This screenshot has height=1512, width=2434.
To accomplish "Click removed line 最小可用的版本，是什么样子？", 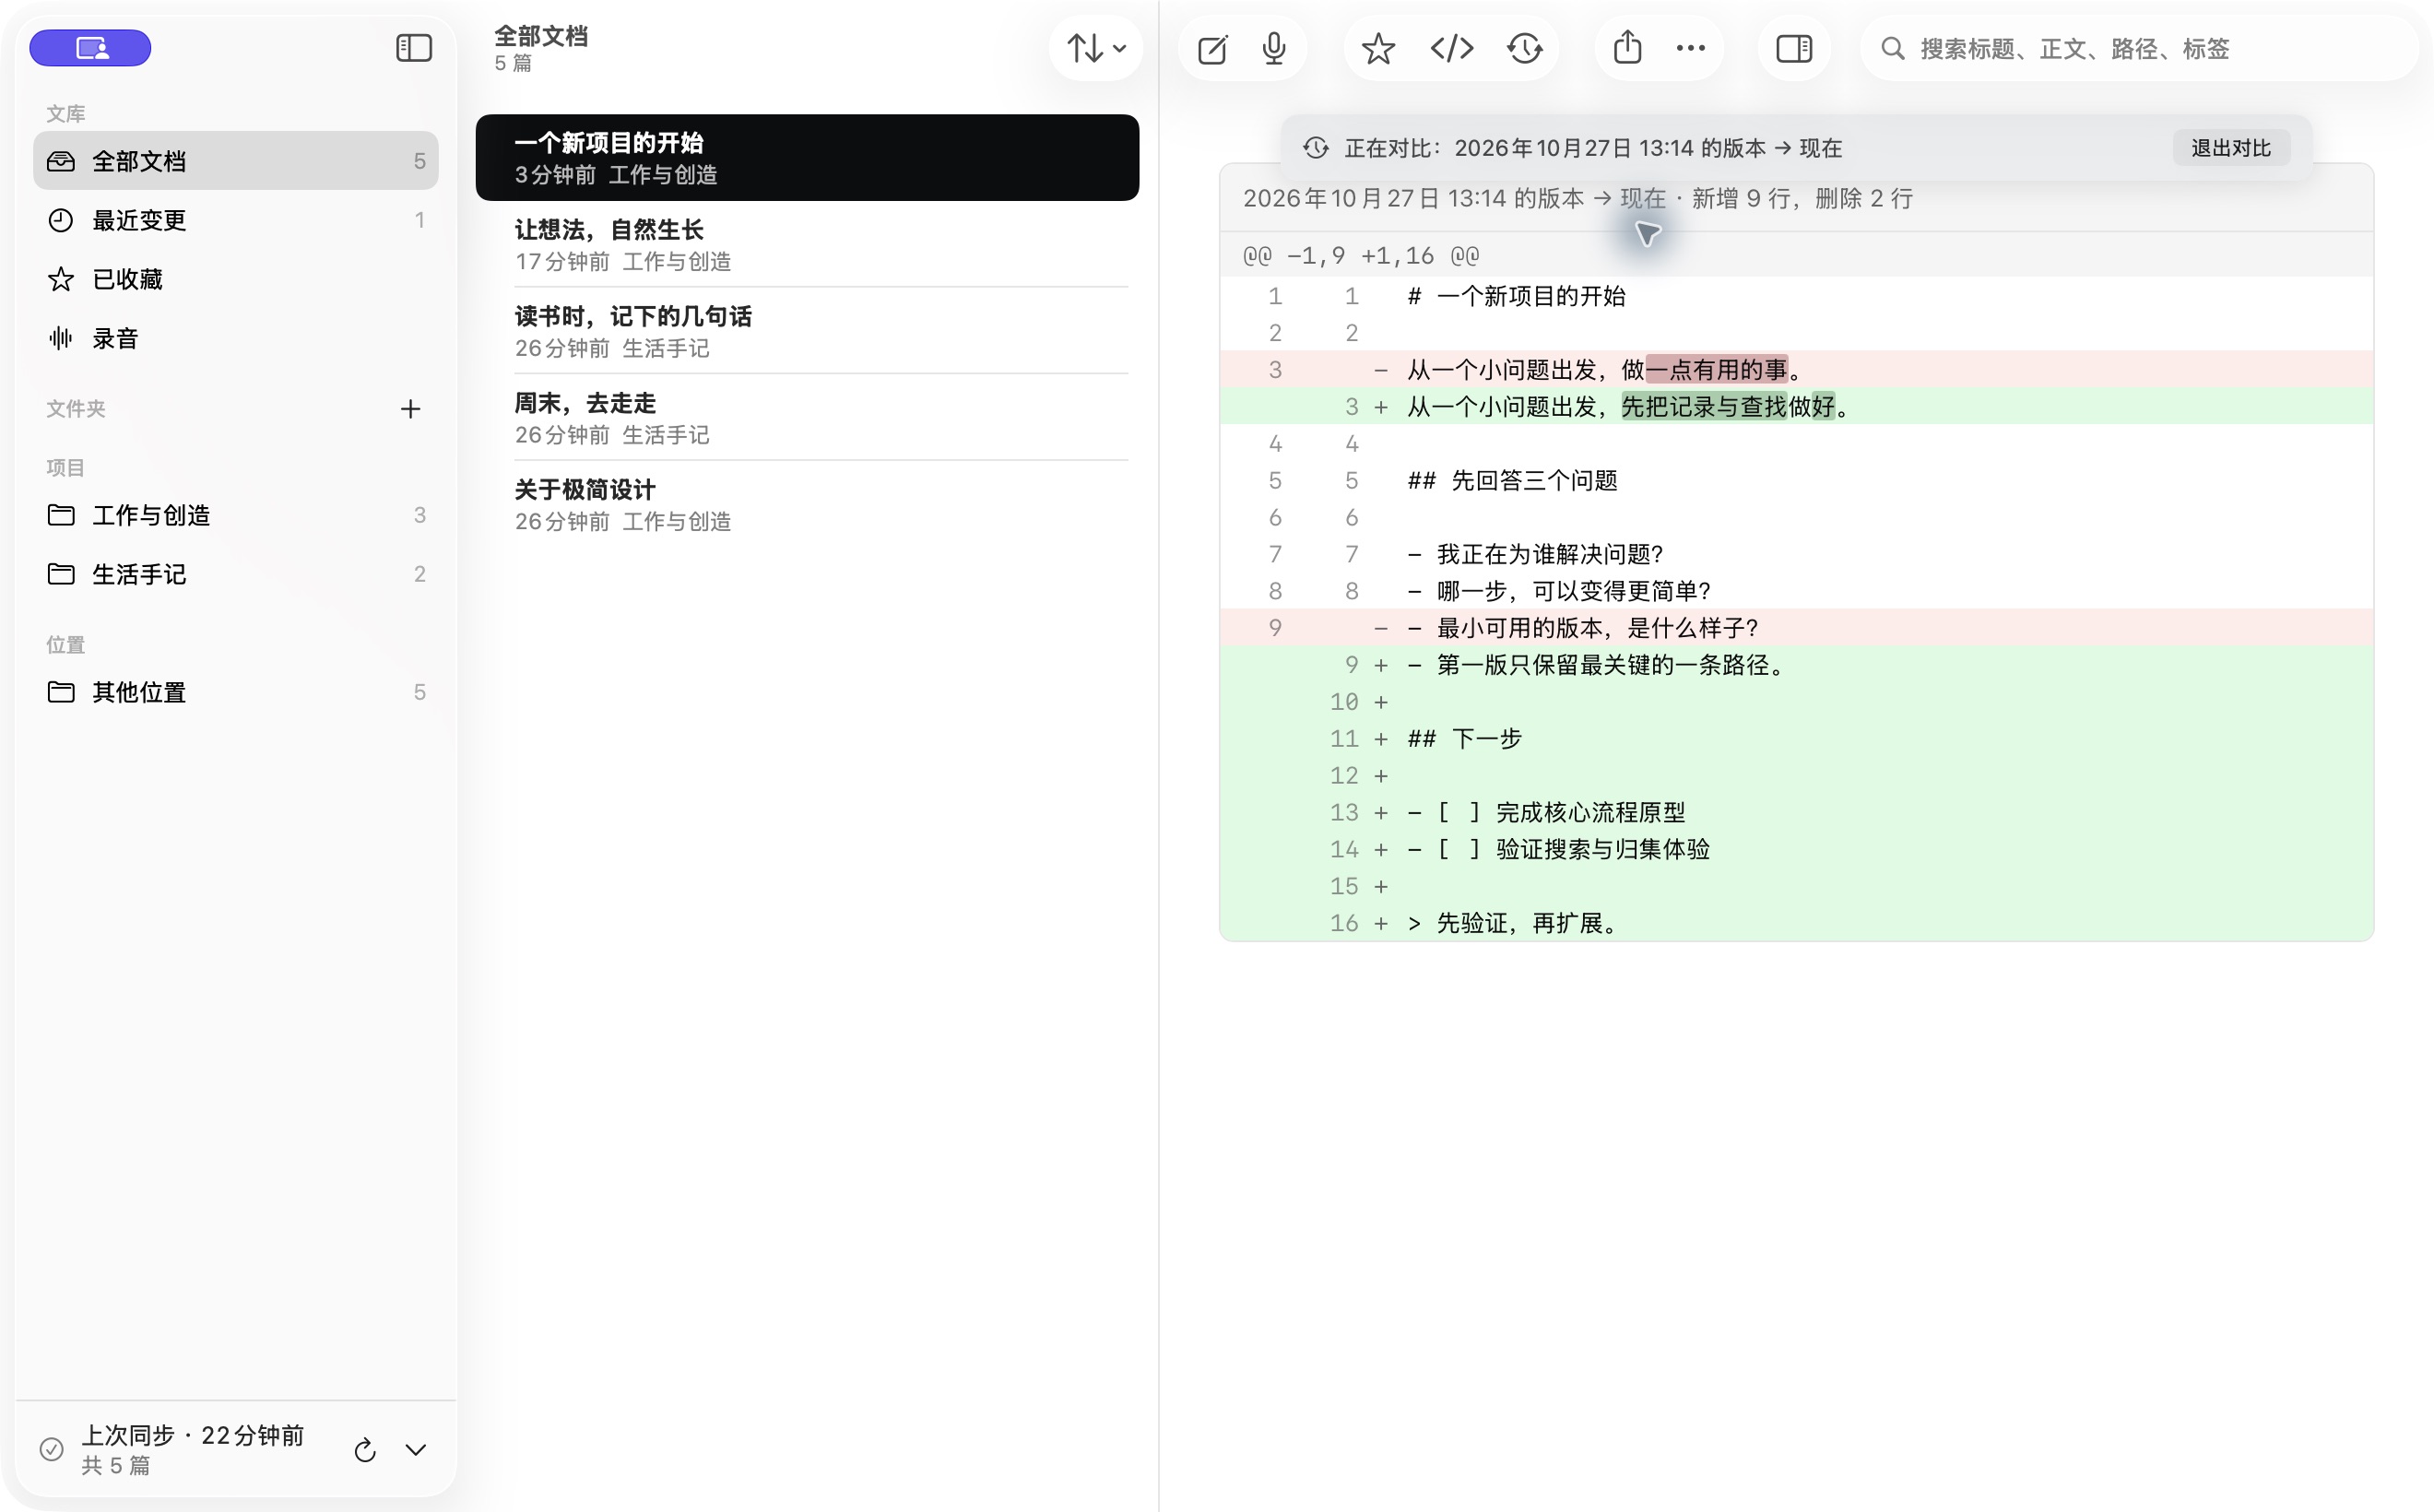I will point(1796,628).
